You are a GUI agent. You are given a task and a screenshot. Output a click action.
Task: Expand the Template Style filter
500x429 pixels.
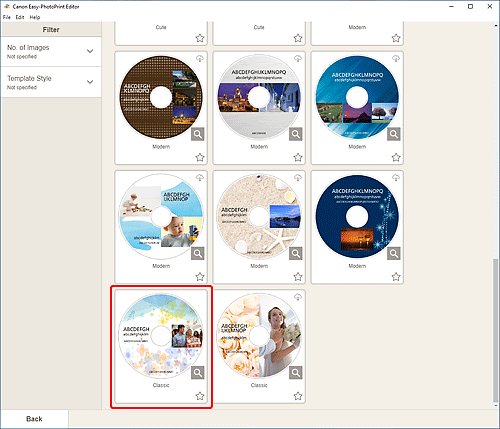click(51, 82)
